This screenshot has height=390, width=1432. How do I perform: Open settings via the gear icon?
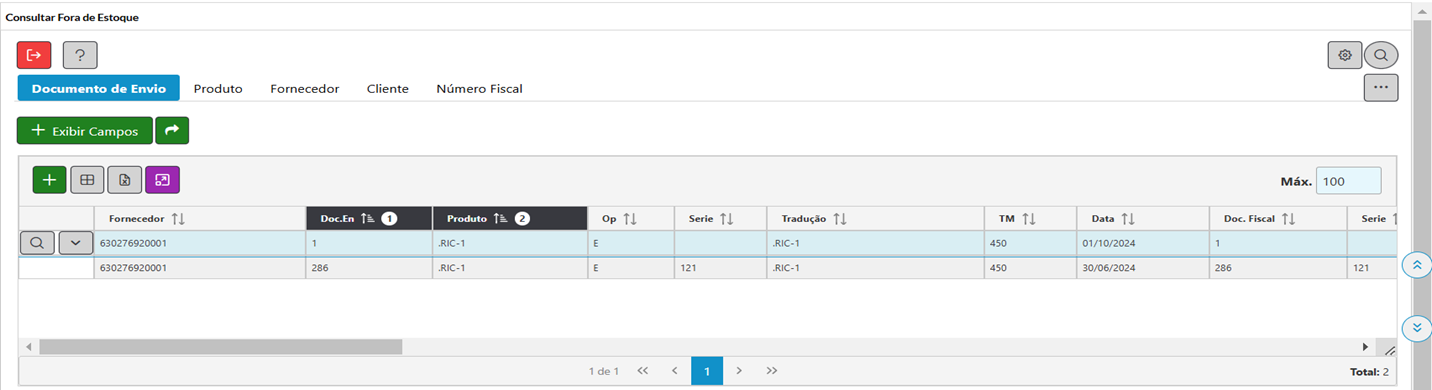pos(1345,55)
